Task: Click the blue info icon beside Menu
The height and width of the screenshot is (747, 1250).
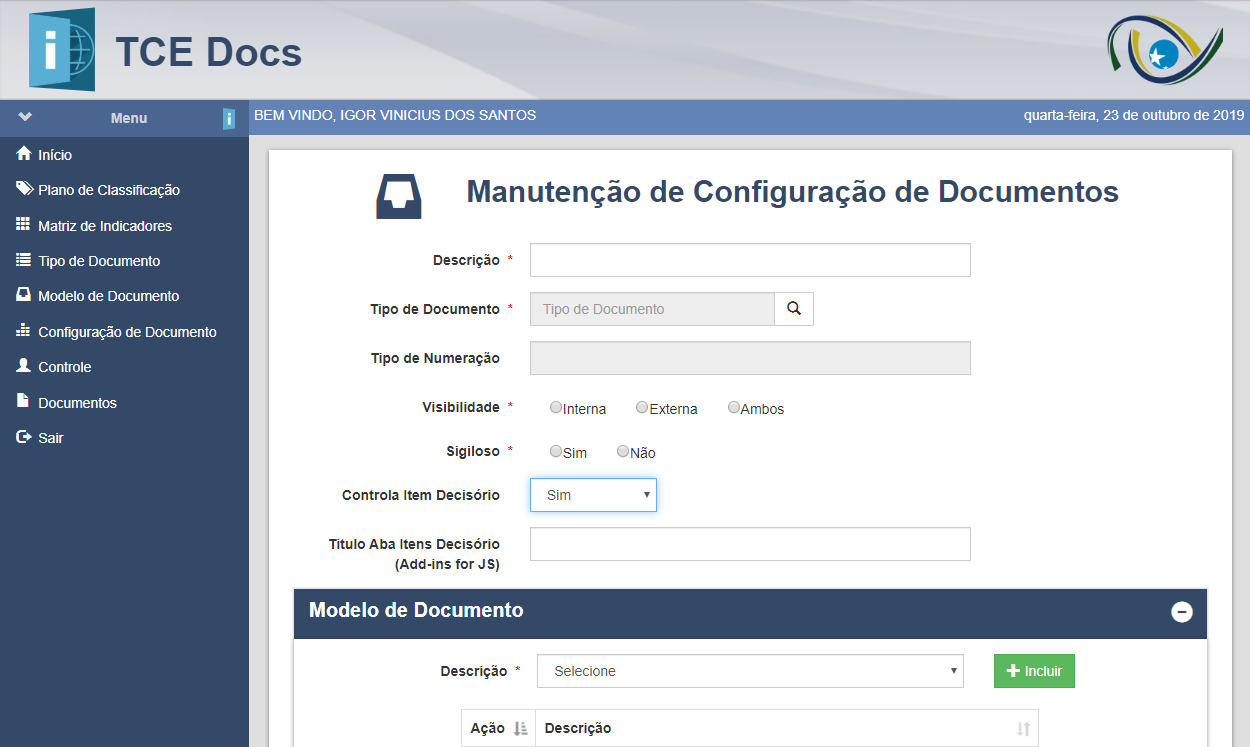Action: 229,119
